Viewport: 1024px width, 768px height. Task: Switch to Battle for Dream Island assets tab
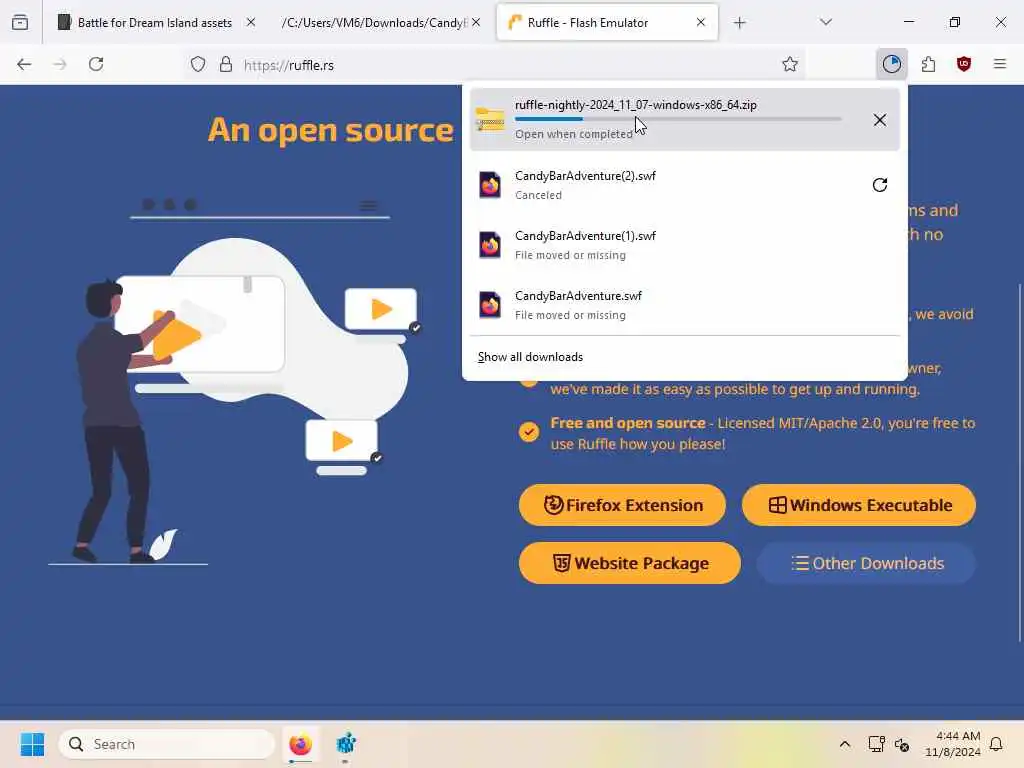click(x=155, y=22)
